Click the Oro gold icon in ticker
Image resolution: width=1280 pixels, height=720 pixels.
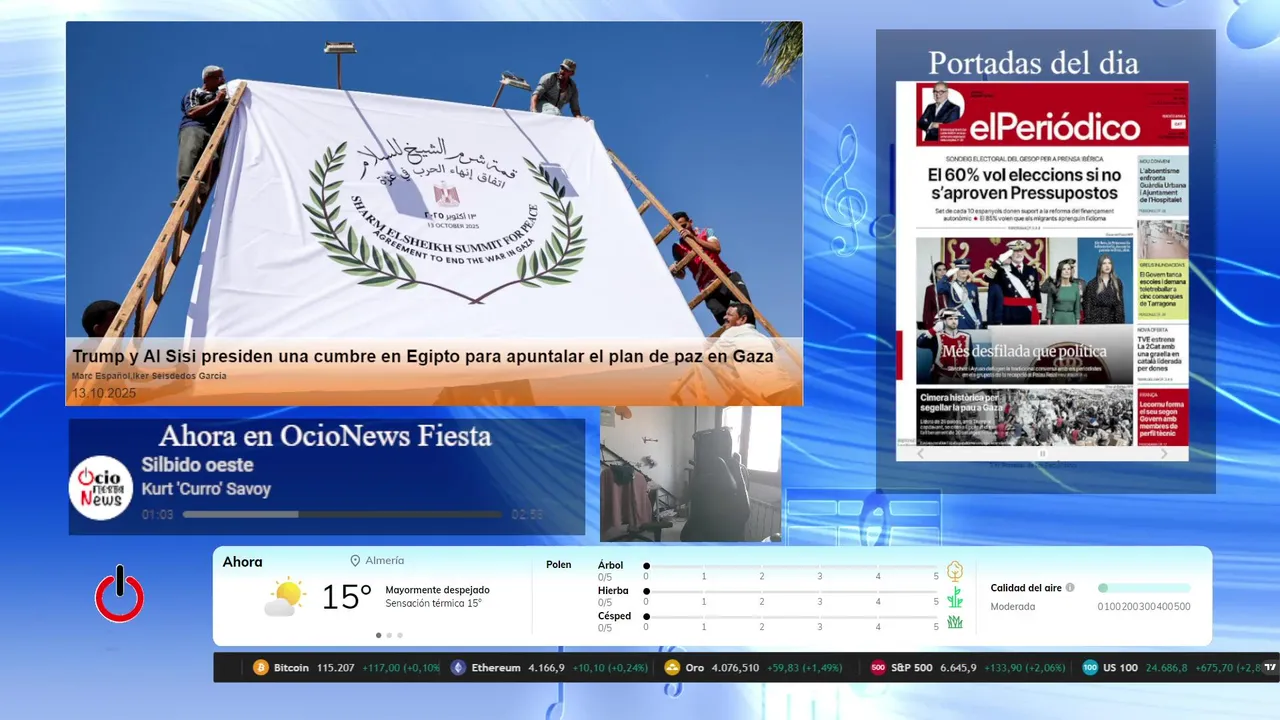coord(672,668)
